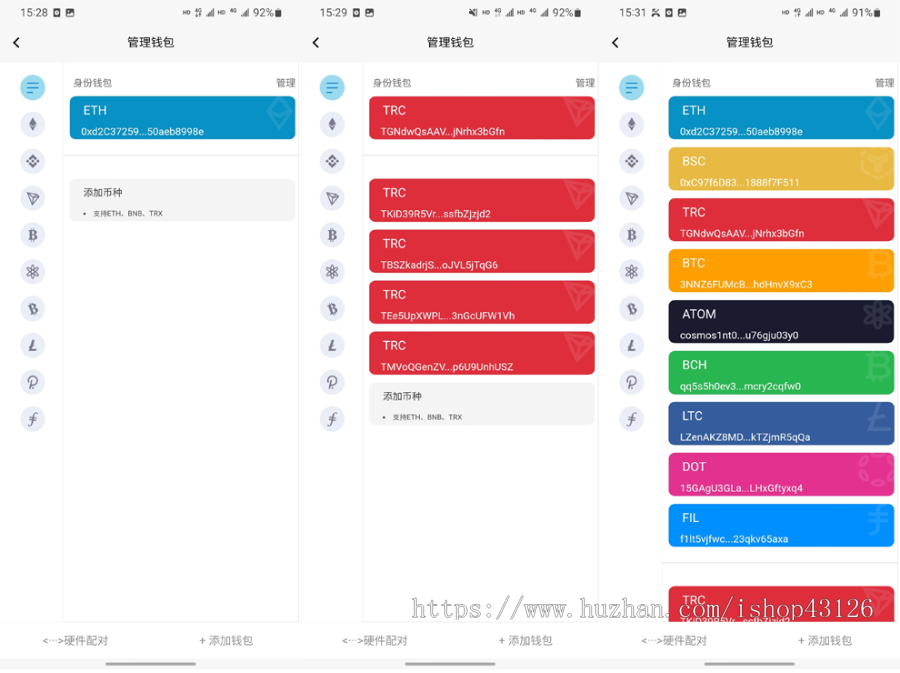Screen dimensions: 900x673
Task: Open TRC wallet TEe5UpXWPL...3nGcUFW1Vh
Action: tap(482, 302)
